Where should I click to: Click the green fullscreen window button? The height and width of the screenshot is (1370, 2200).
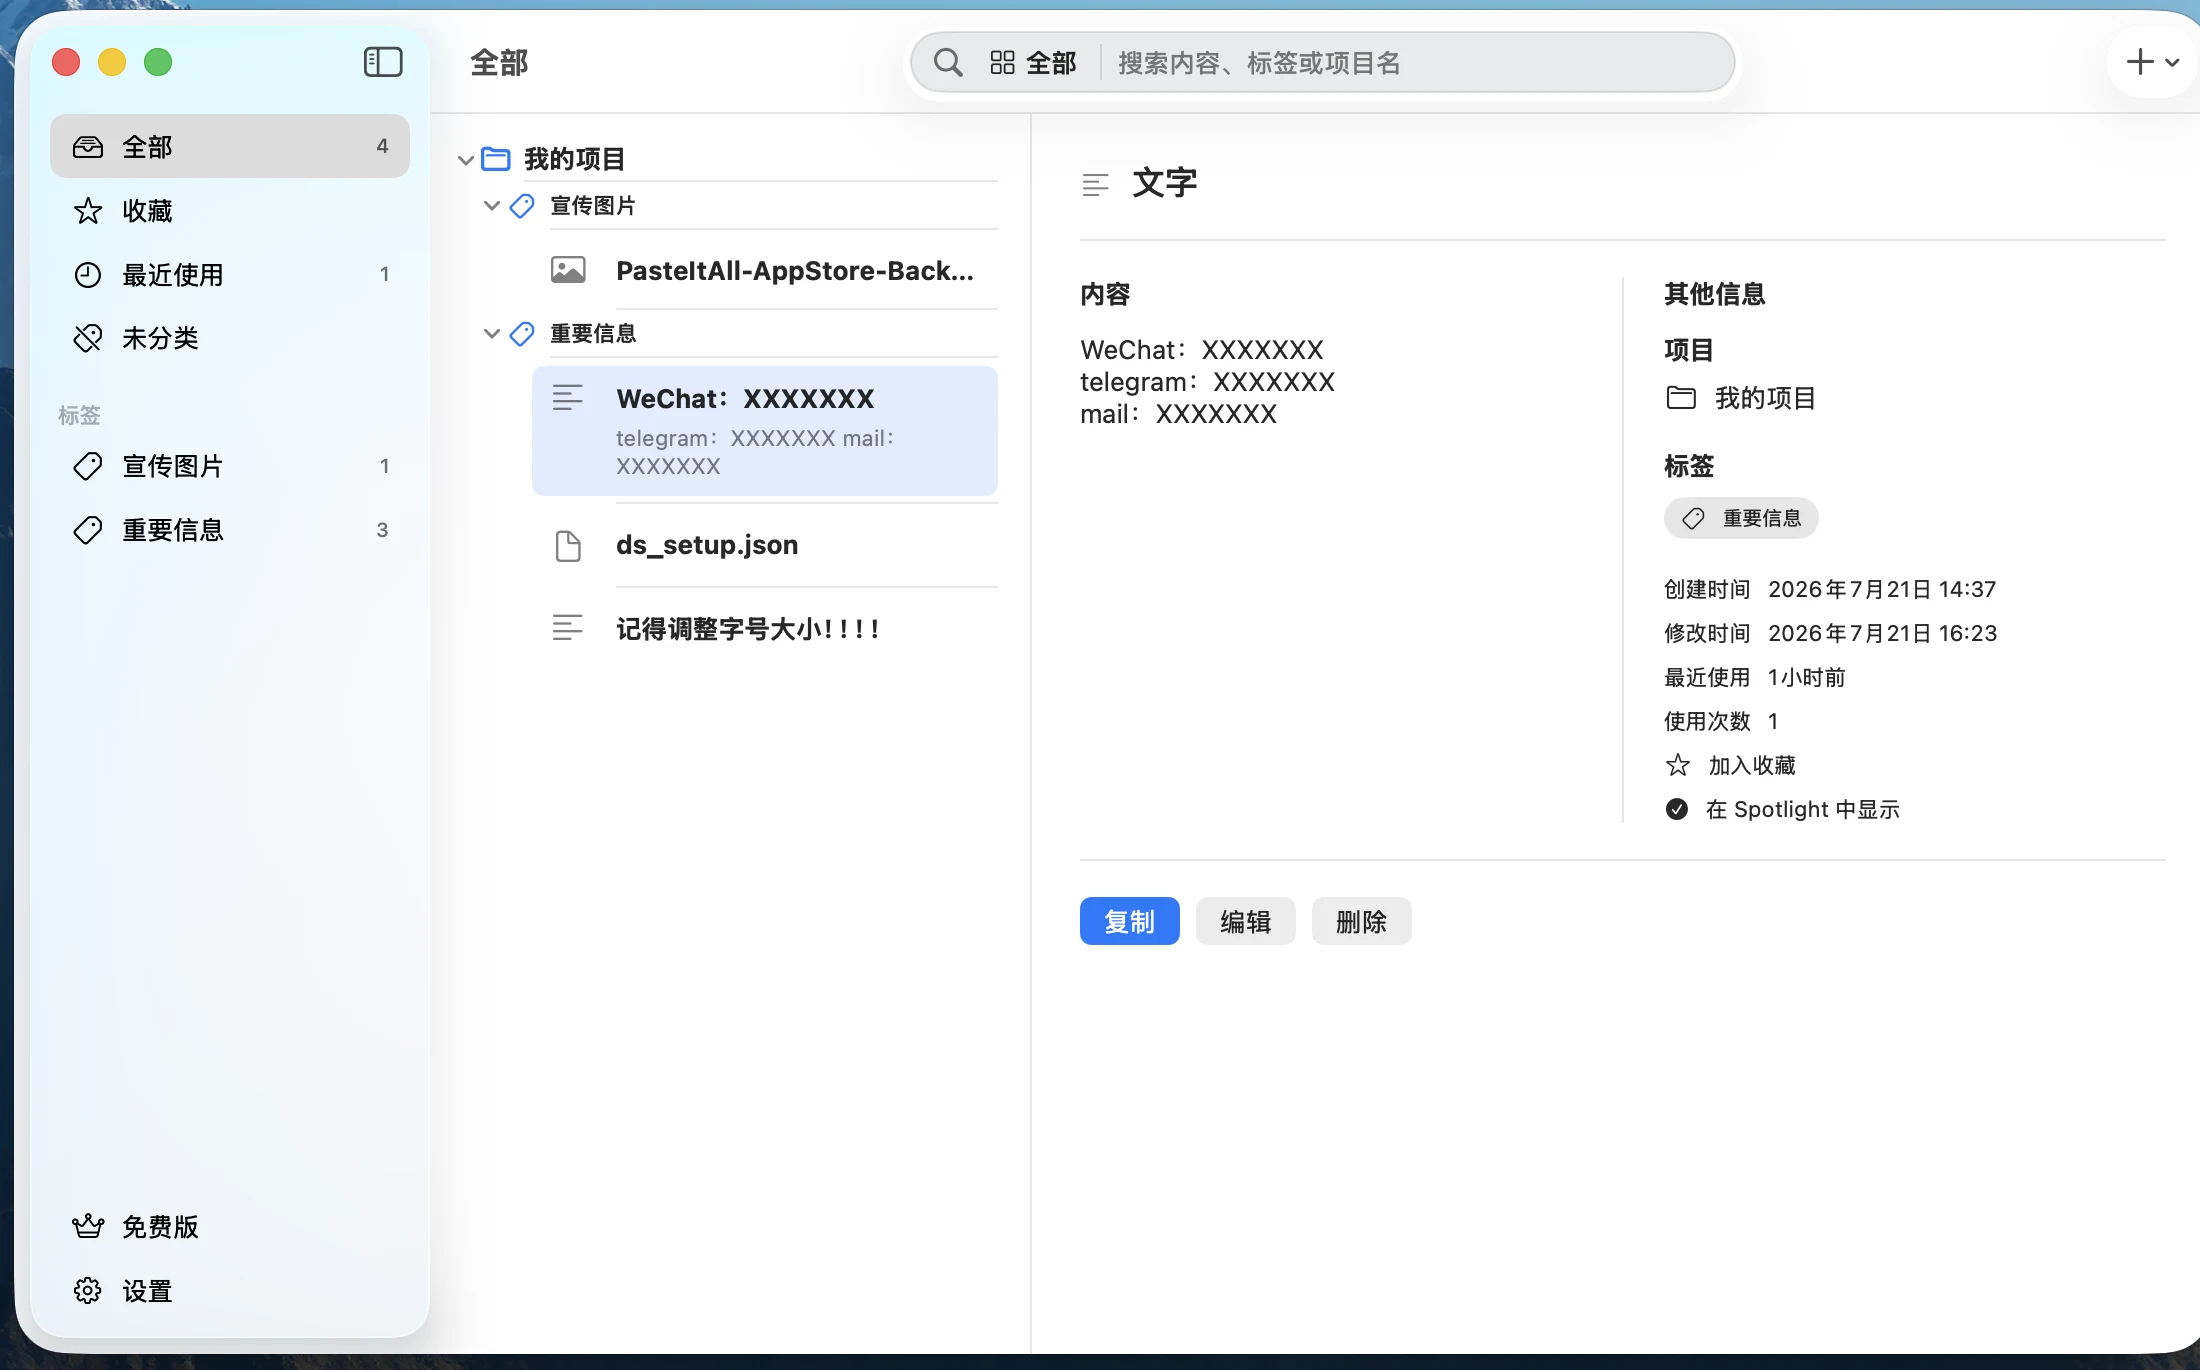pyautogui.click(x=158, y=62)
